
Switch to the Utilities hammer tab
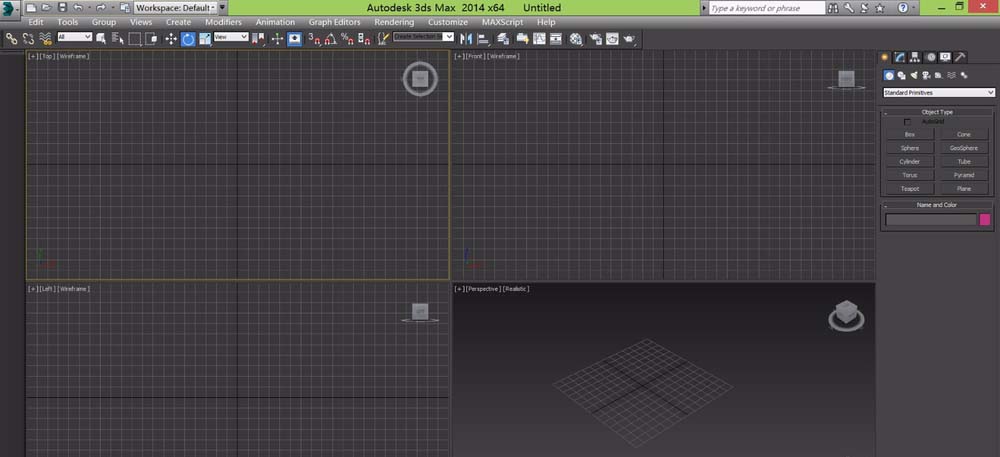click(961, 57)
